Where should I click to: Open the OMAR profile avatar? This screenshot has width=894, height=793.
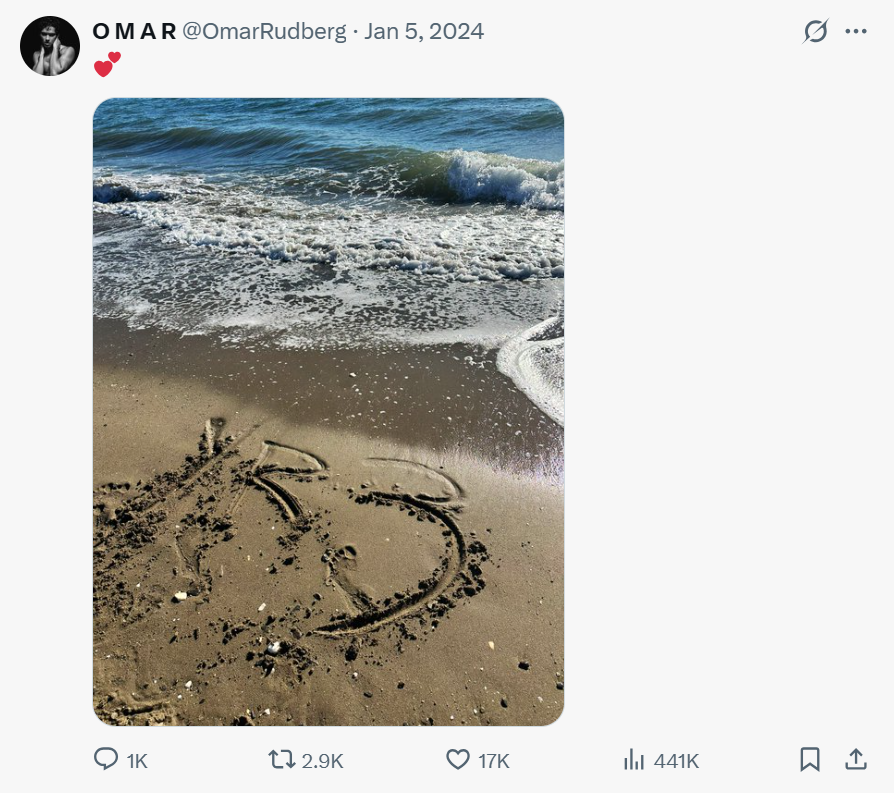(49, 46)
